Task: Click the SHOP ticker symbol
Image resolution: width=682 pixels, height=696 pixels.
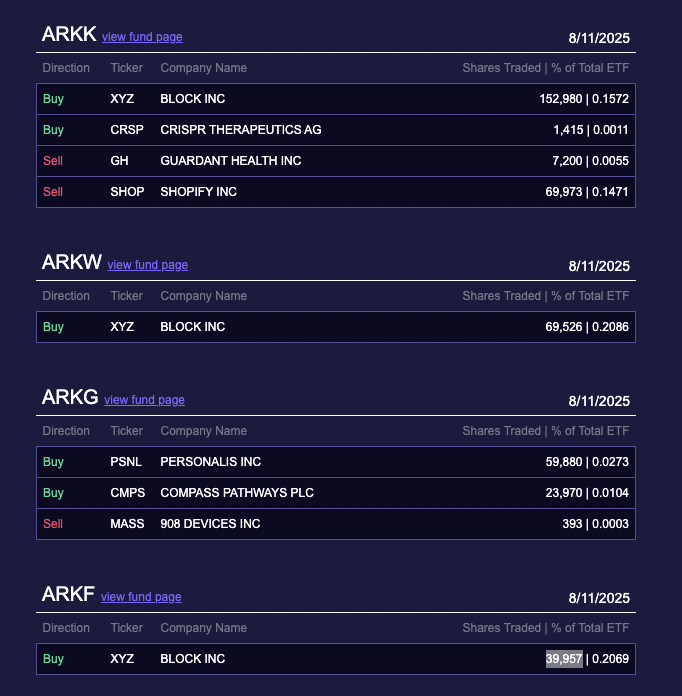Action: (x=127, y=192)
